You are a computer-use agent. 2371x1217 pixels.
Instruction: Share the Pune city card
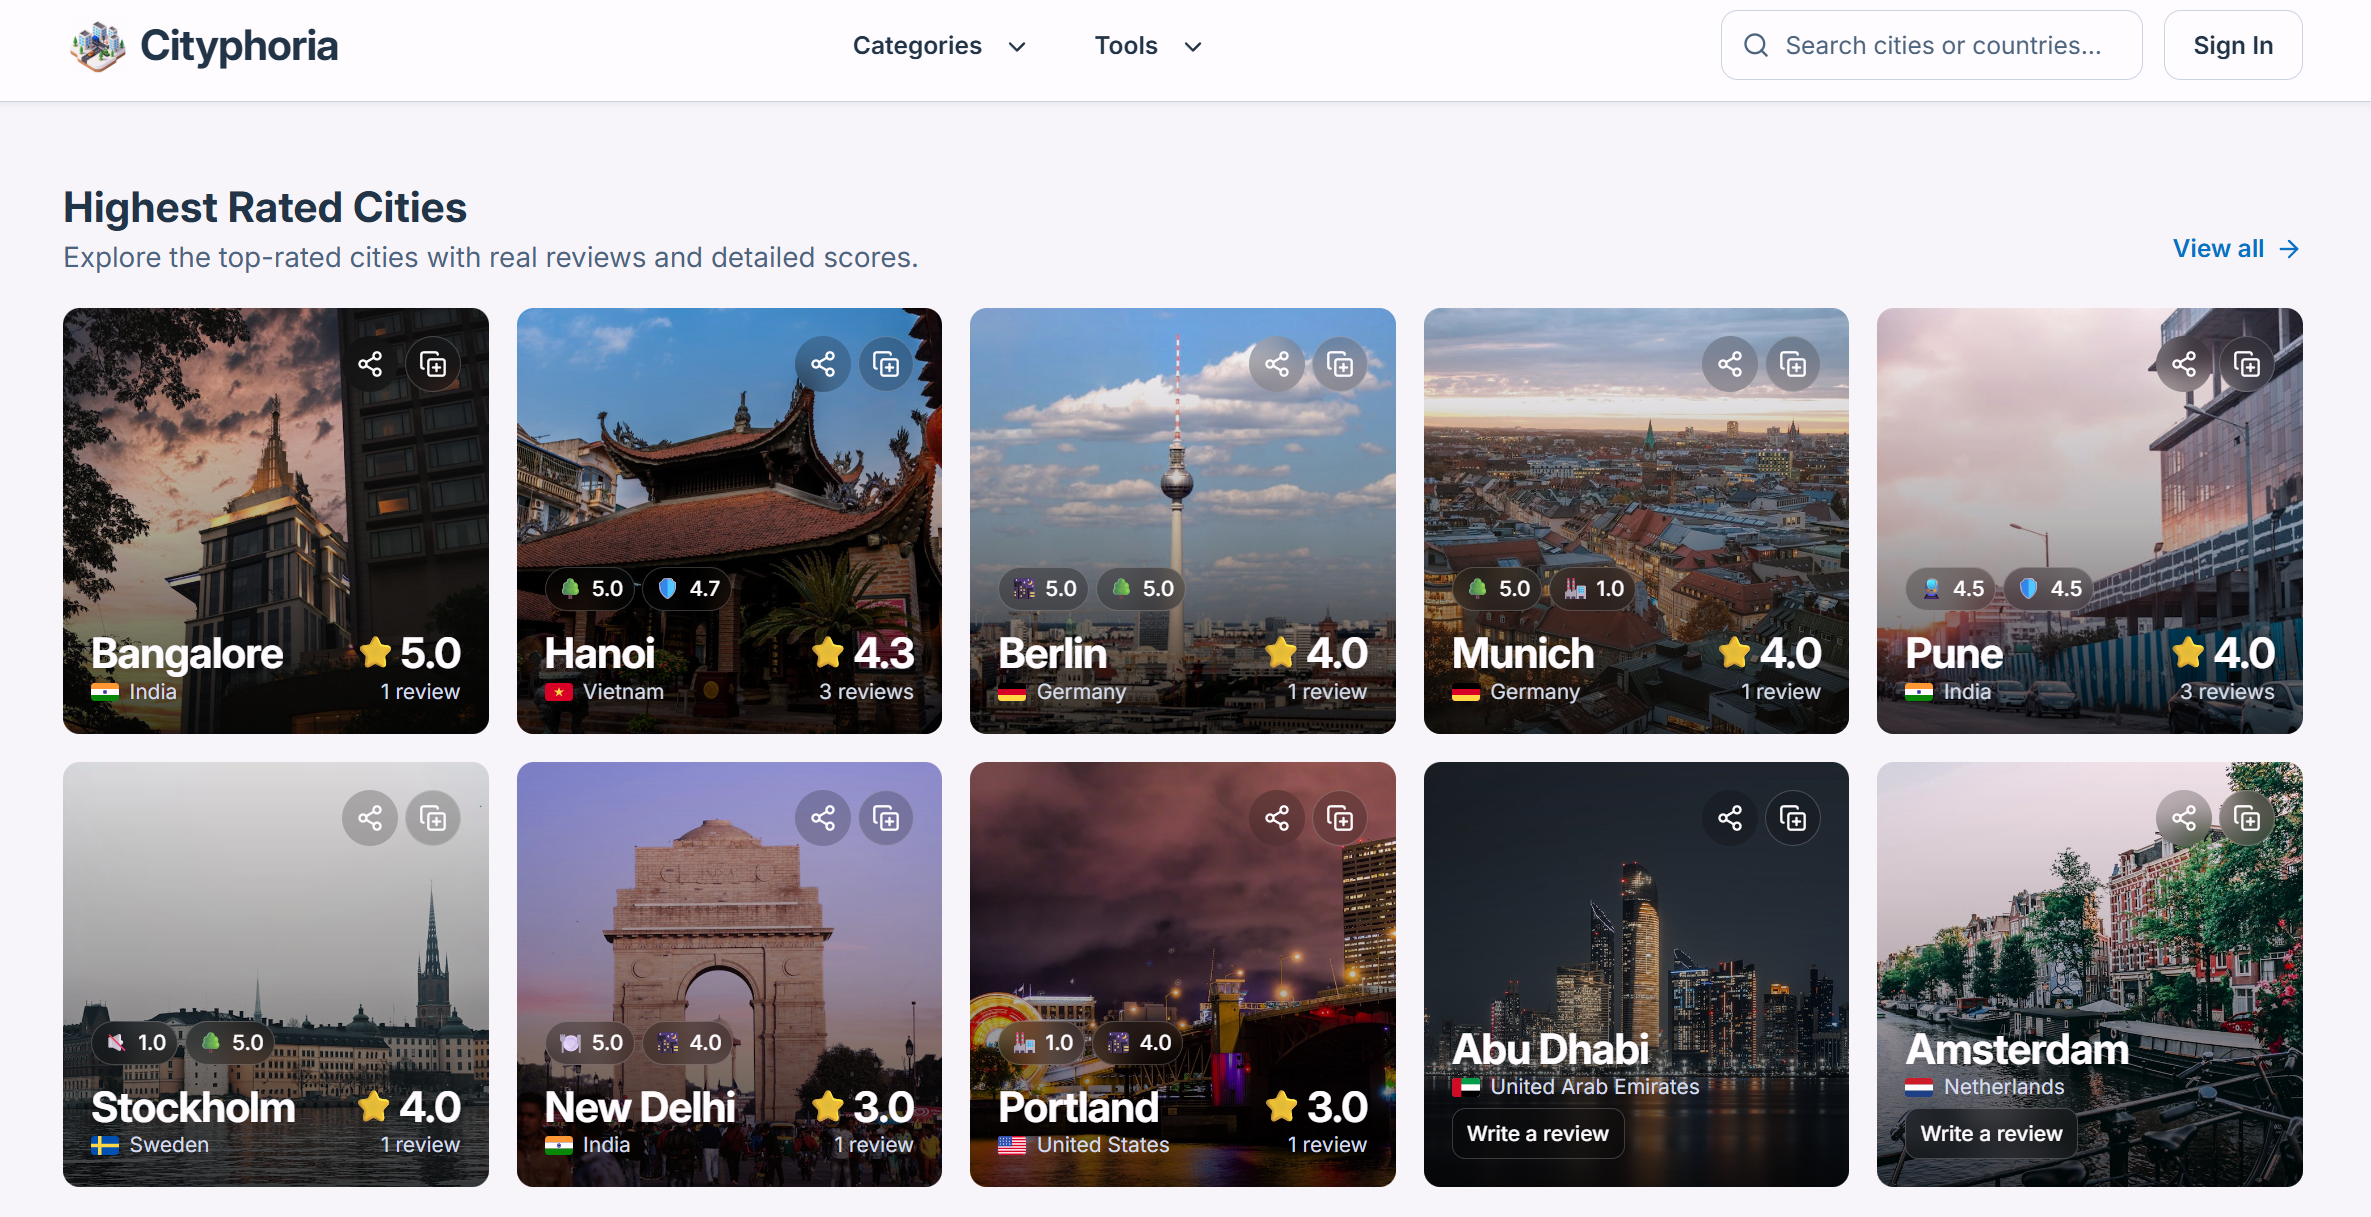point(2184,364)
